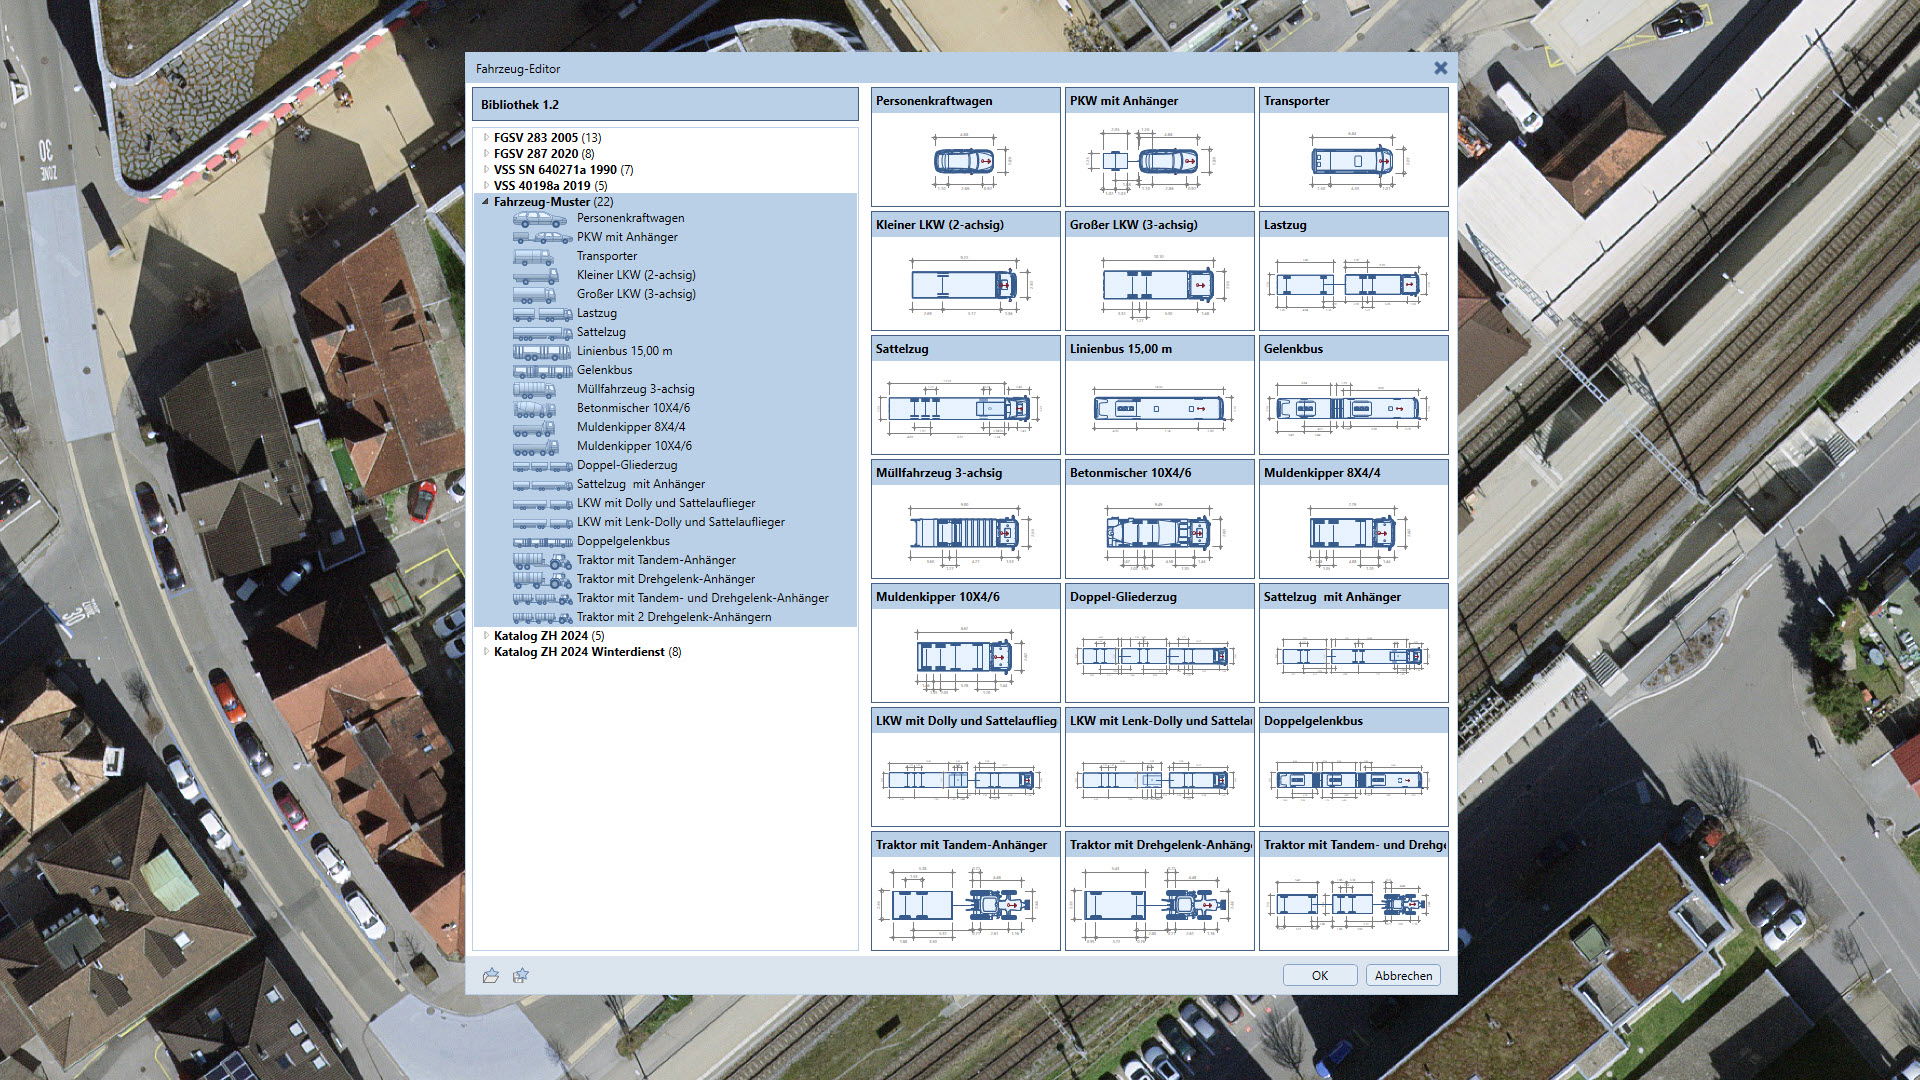Select the Müllfahrzeug 3-achsig list icon
This screenshot has width=1920, height=1080.
click(x=535, y=389)
